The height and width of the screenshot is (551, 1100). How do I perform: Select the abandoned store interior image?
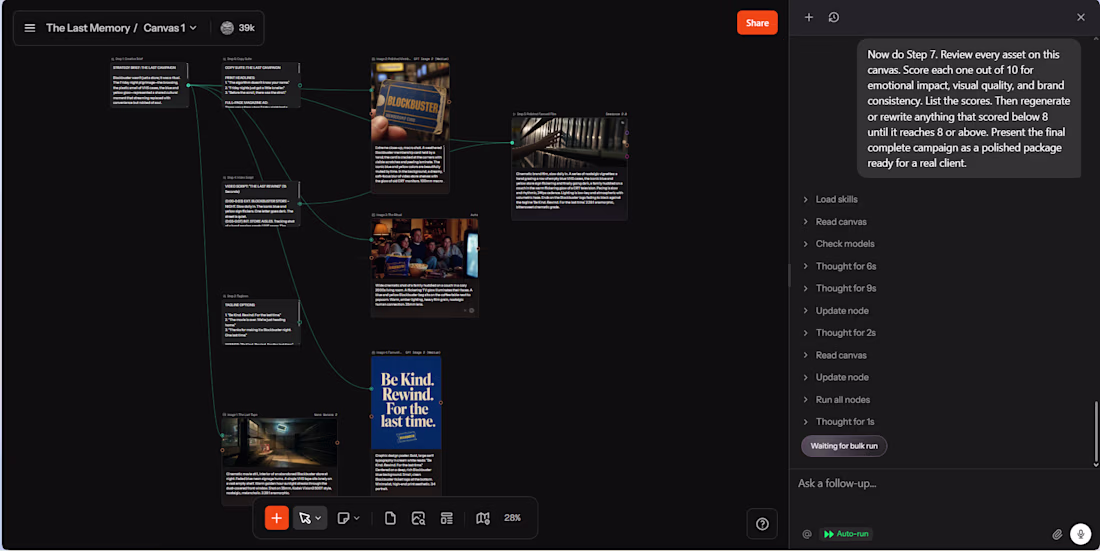280,443
